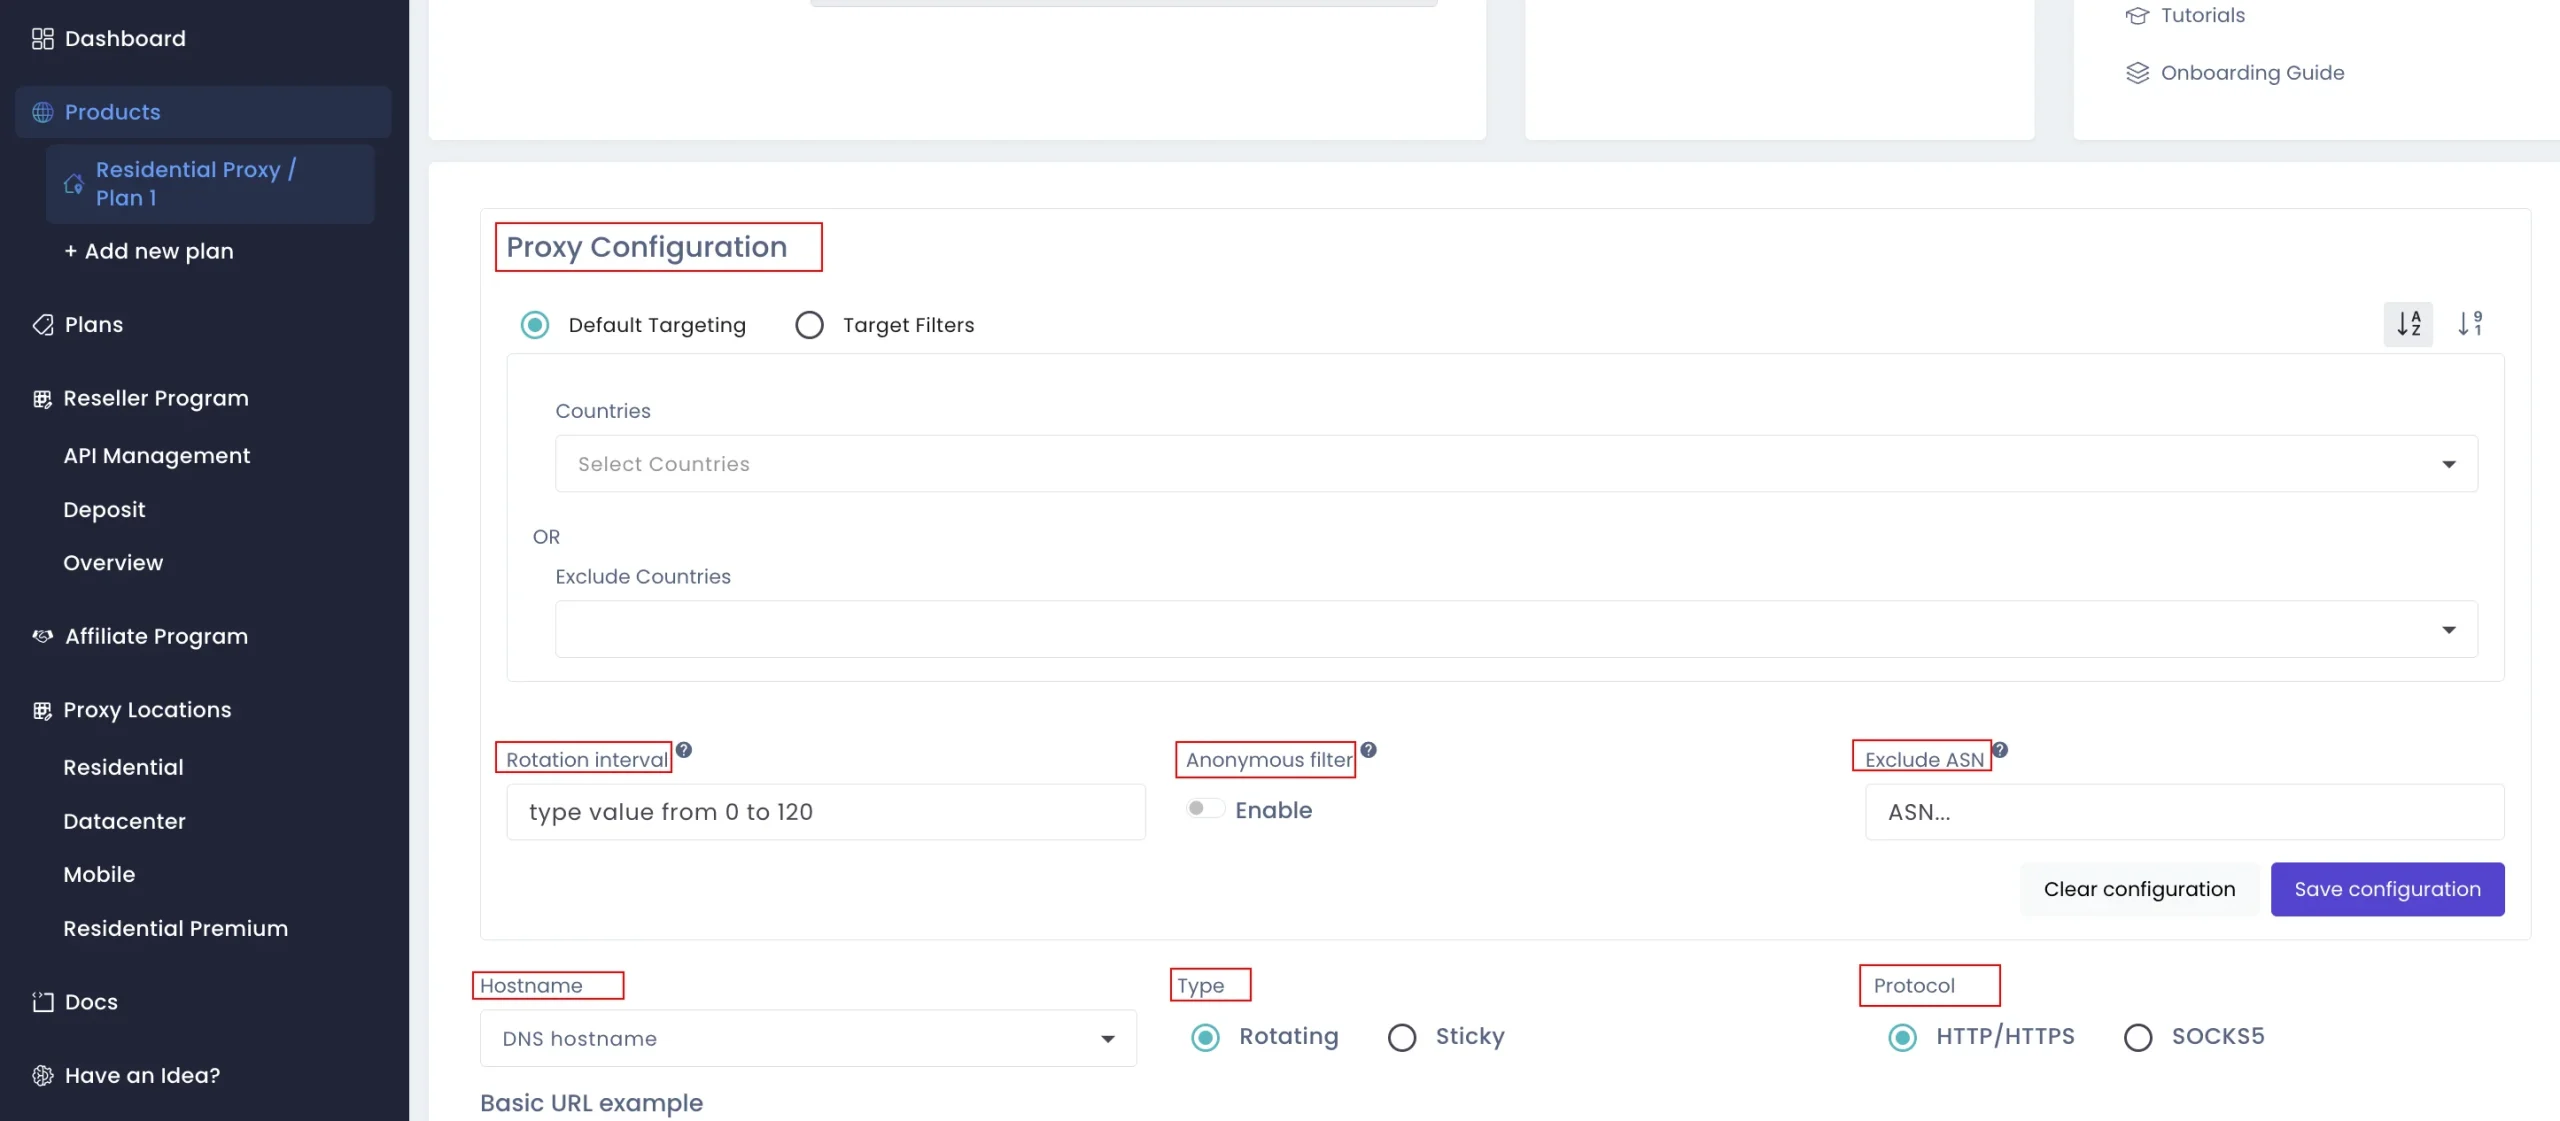The height and width of the screenshot is (1121, 2560).
Task: Go to API Management
Action: (x=157, y=456)
